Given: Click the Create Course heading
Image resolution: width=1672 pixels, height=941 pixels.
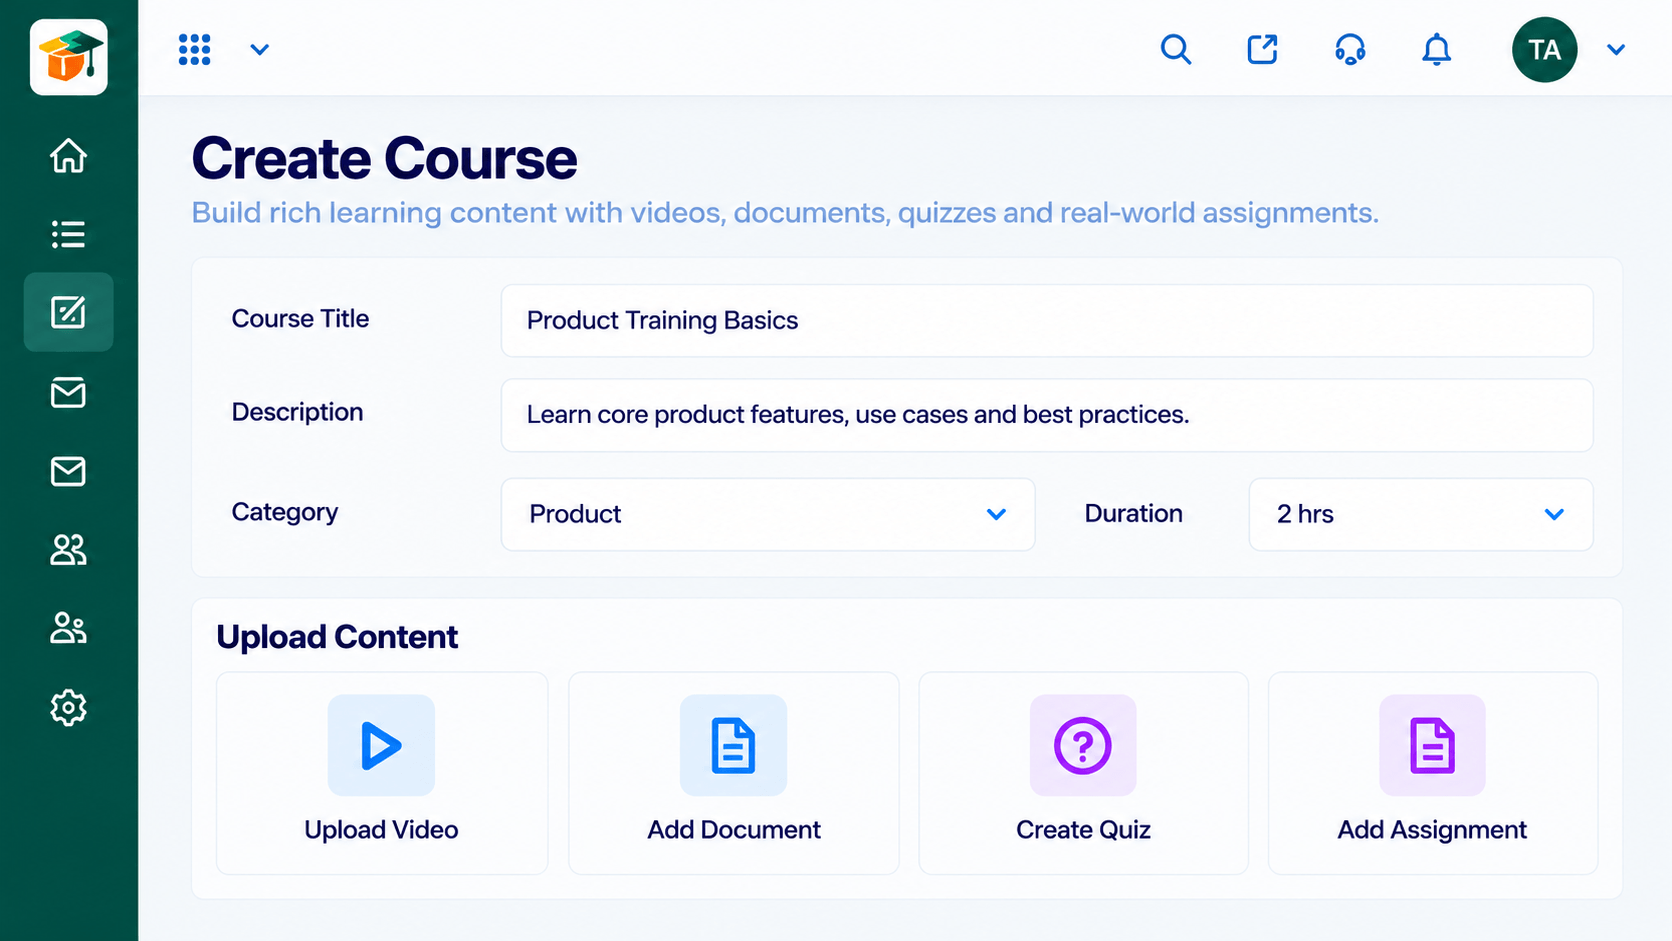Looking at the screenshot, I should tap(384, 158).
